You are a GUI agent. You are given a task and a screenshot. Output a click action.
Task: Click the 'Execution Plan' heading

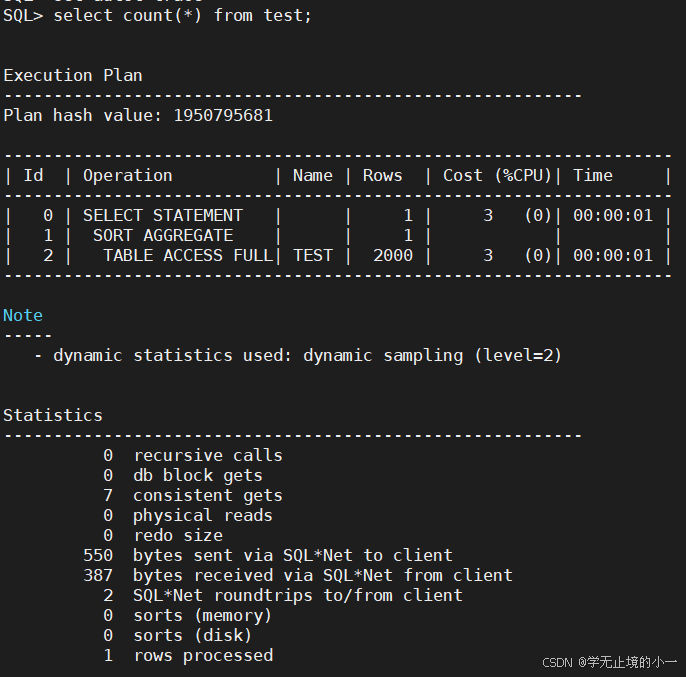pyautogui.click(x=73, y=75)
